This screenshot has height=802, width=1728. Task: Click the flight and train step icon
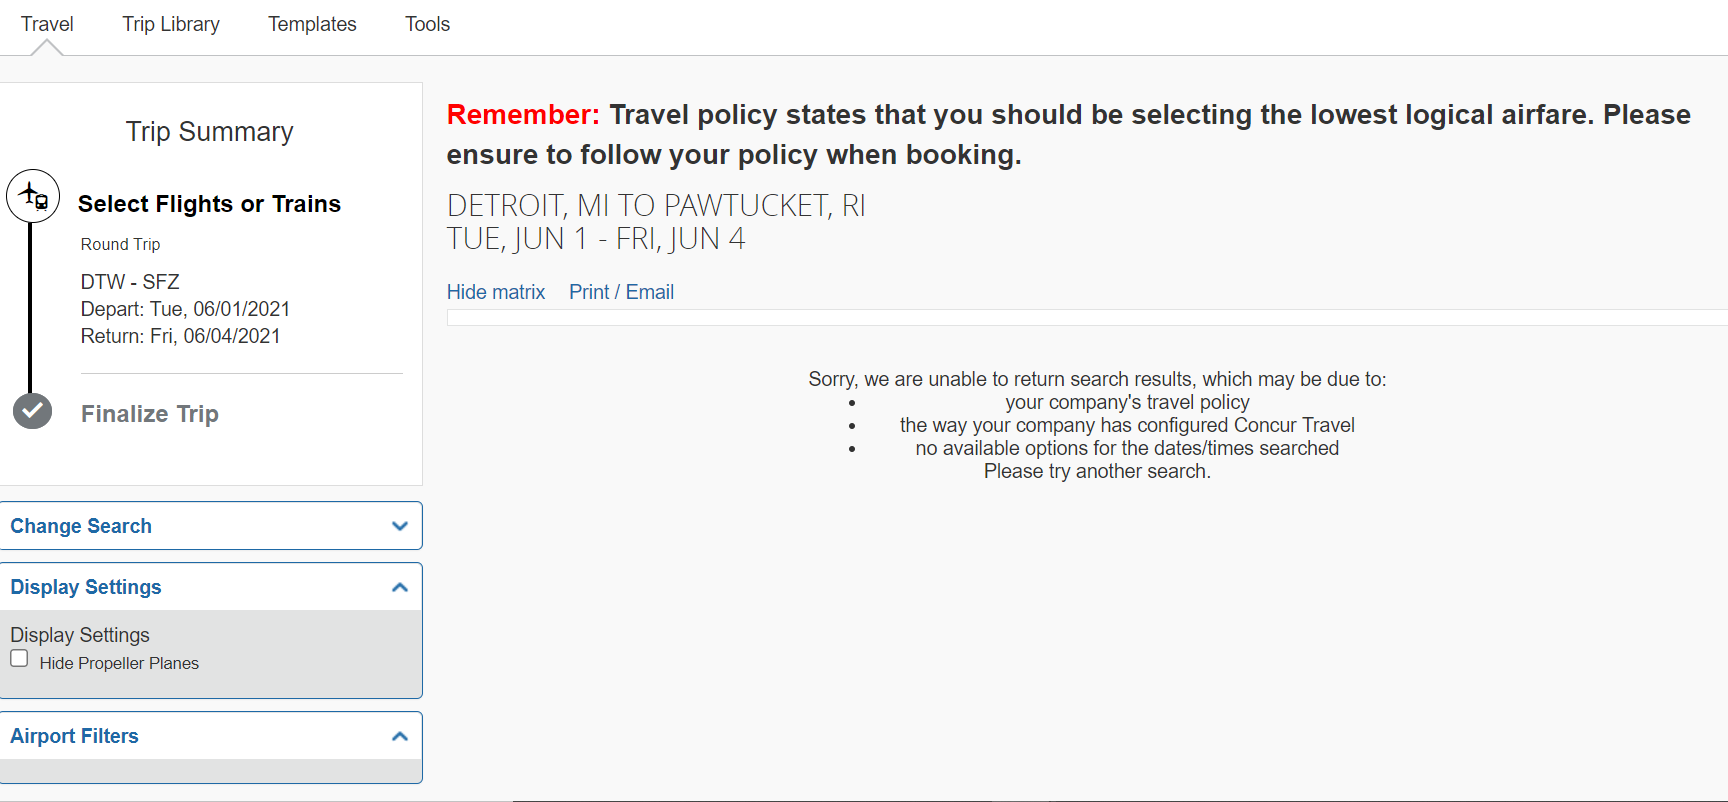pos(33,196)
